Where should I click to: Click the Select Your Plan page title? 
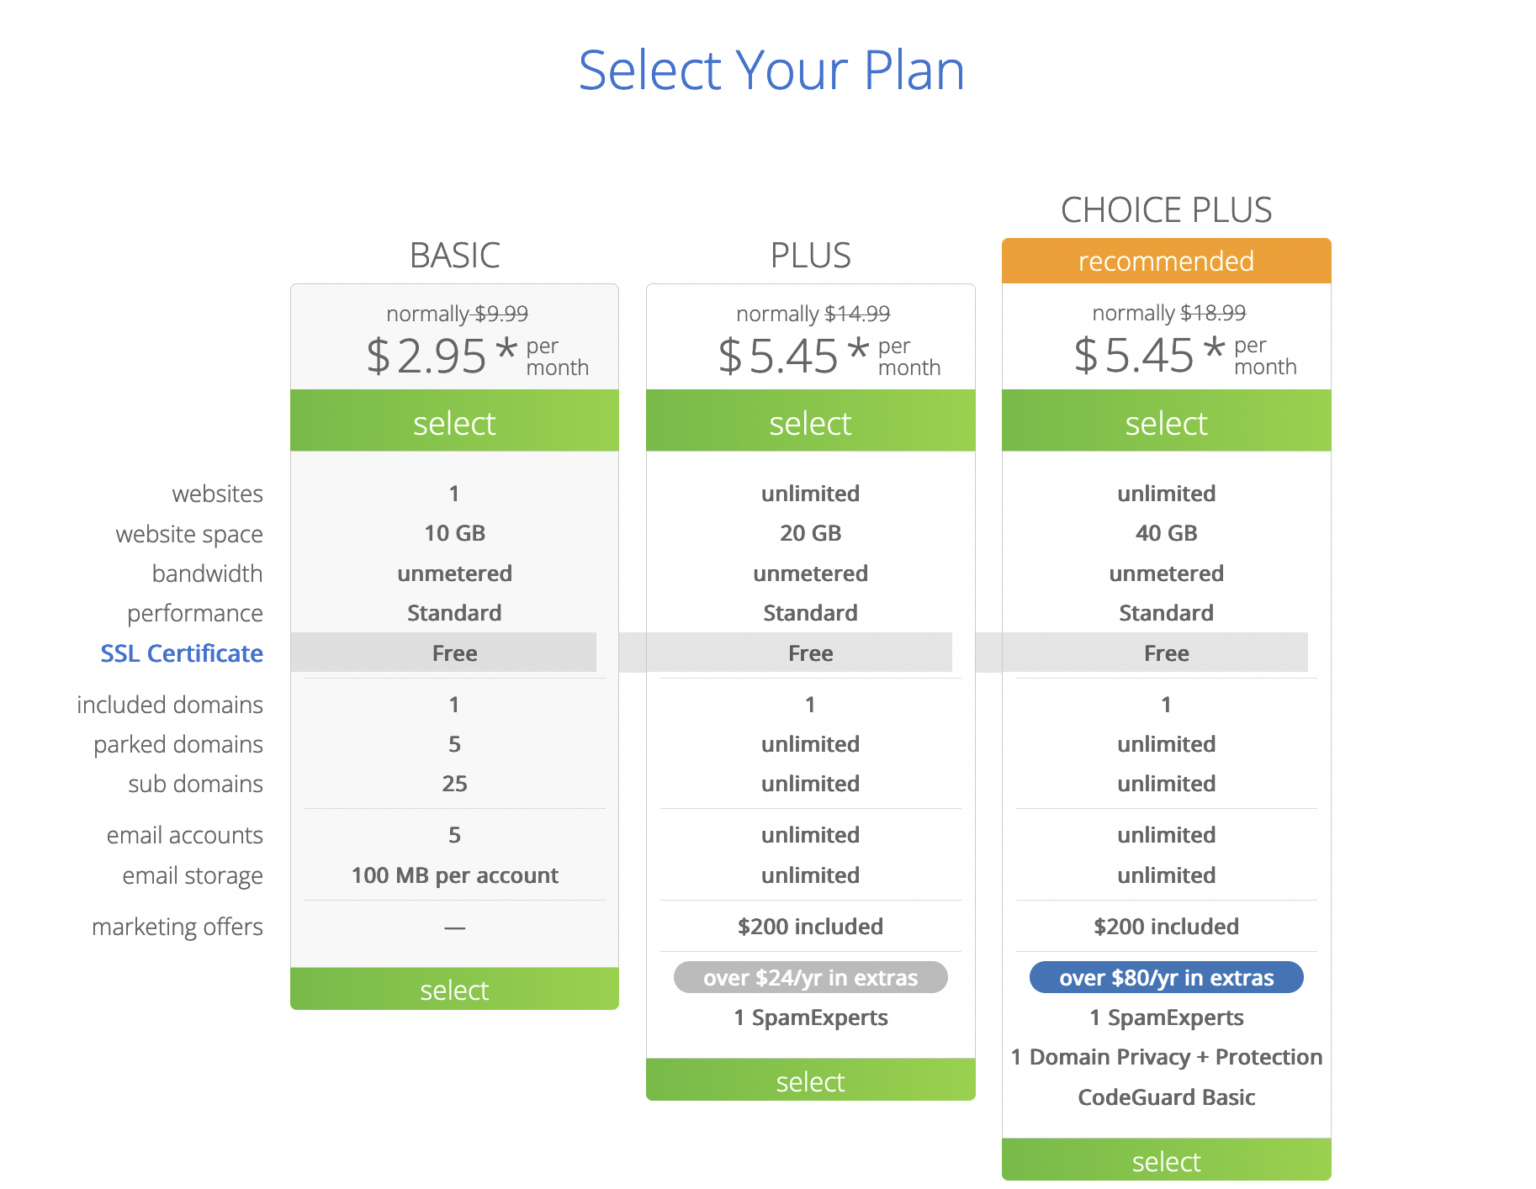(x=770, y=69)
